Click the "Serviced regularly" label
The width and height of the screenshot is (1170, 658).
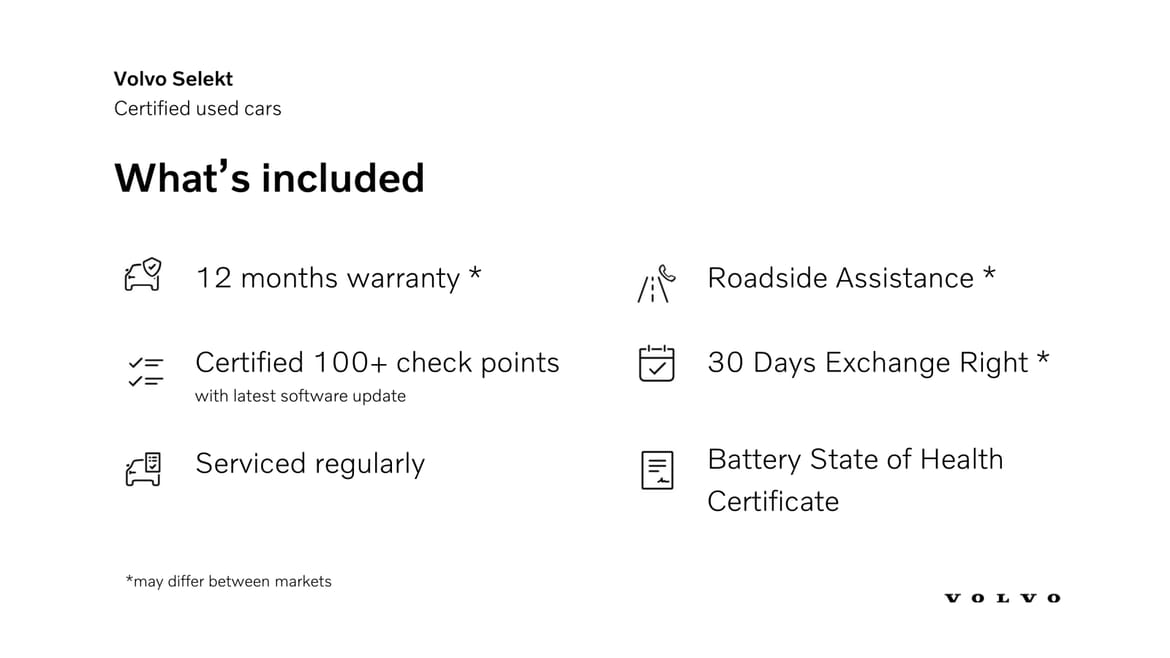[310, 464]
